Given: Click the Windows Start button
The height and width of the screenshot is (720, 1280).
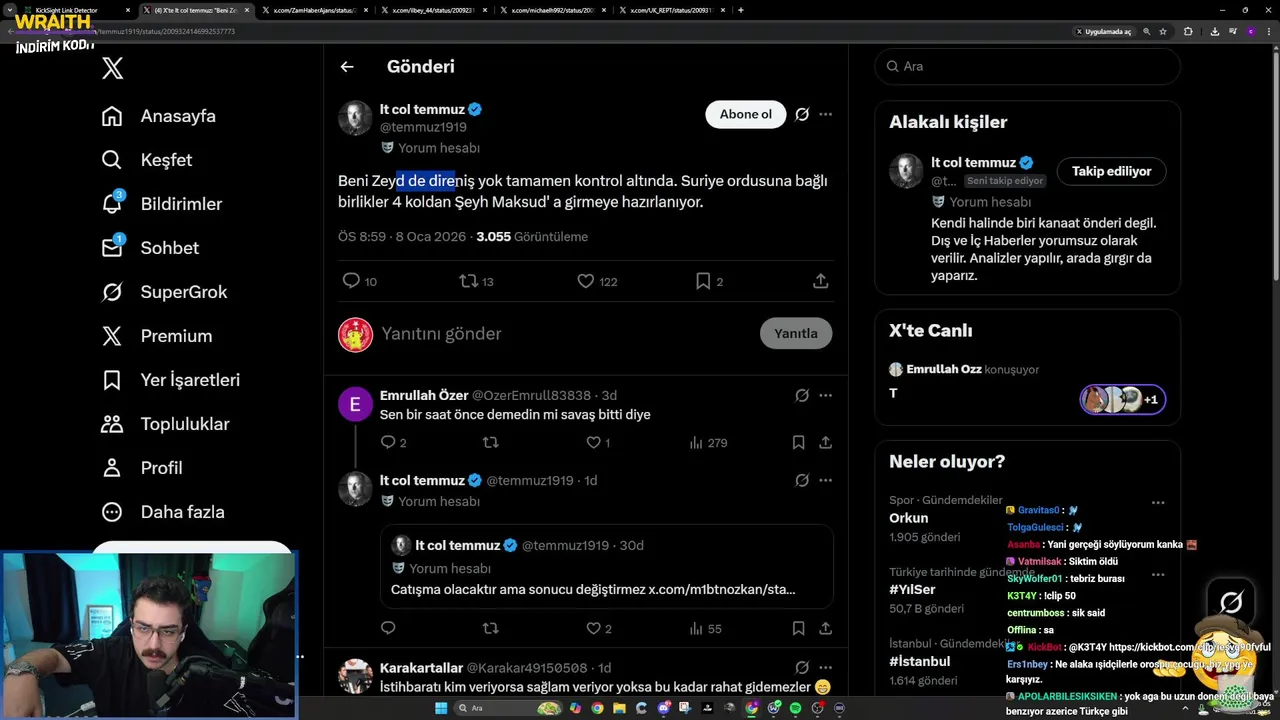Looking at the screenshot, I should coord(439,708).
